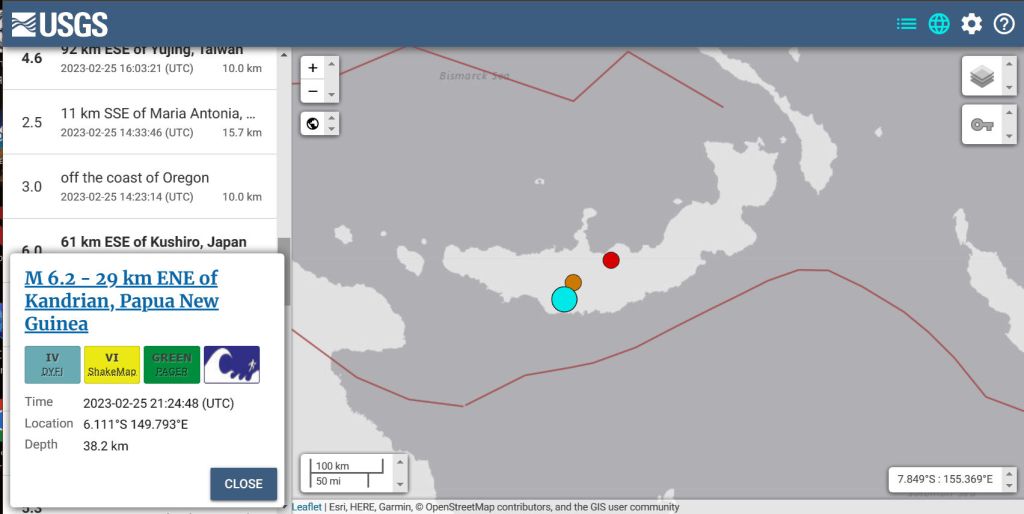The height and width of the screenshot is (514, 1024).
Task: Expand the map layers control
Action: tap(982, 76)
